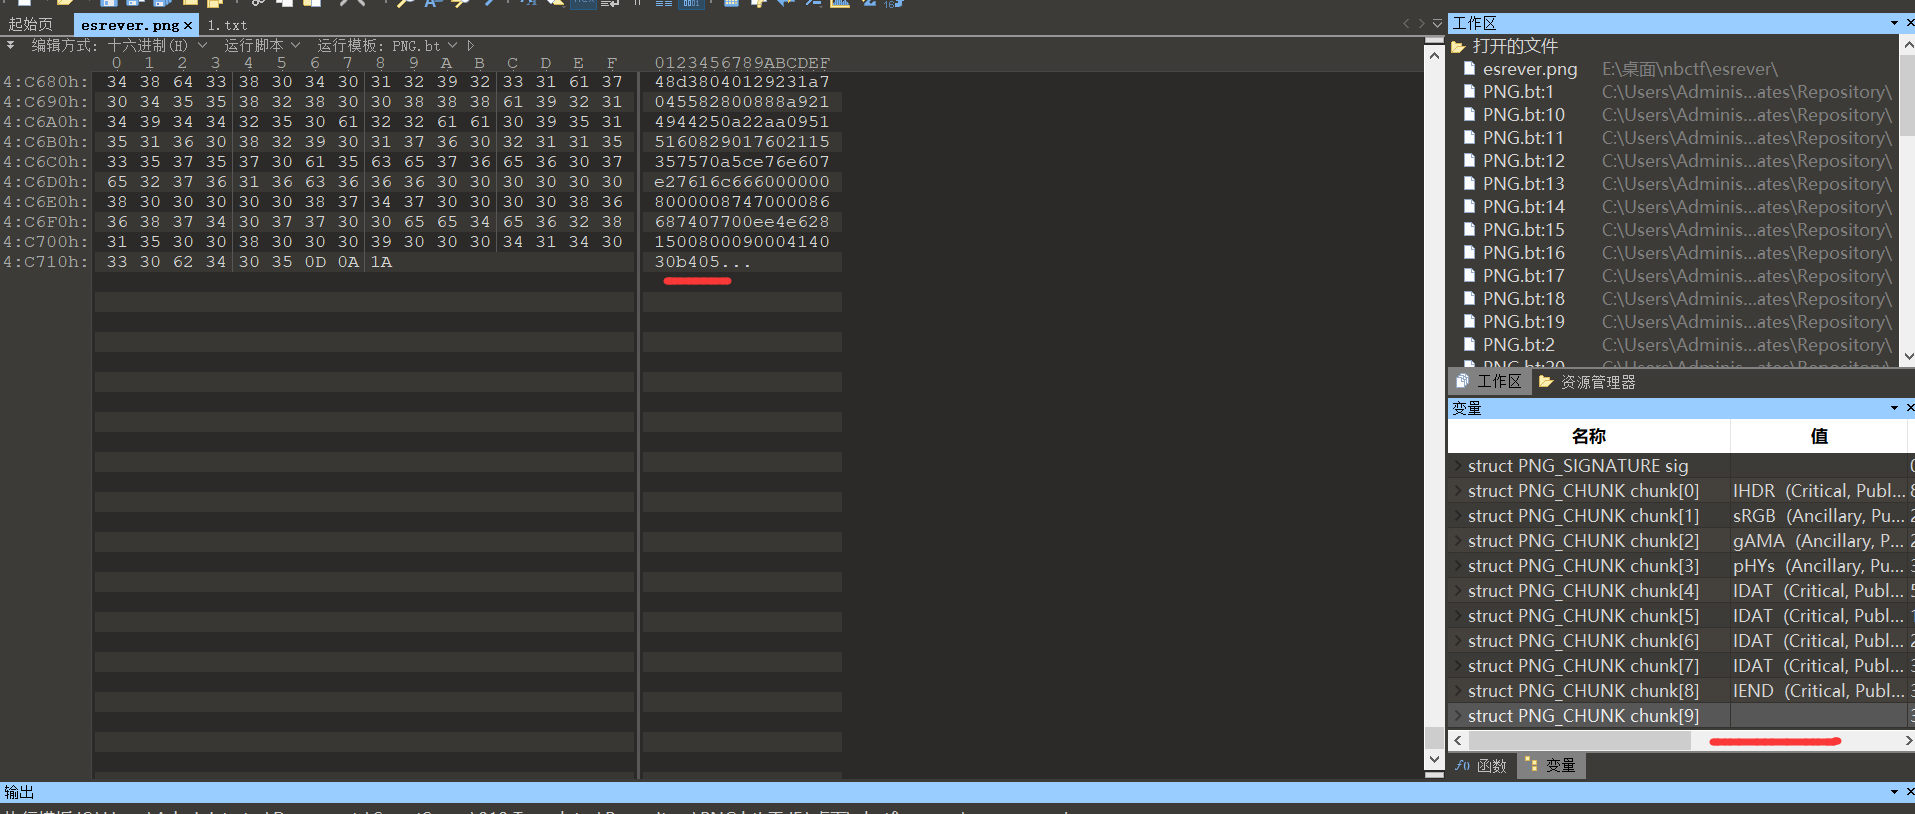This screenshot has height=814, width=1915.
Task: Select PNG.bt:13 in the workspace list
Action: (1524, 184)
